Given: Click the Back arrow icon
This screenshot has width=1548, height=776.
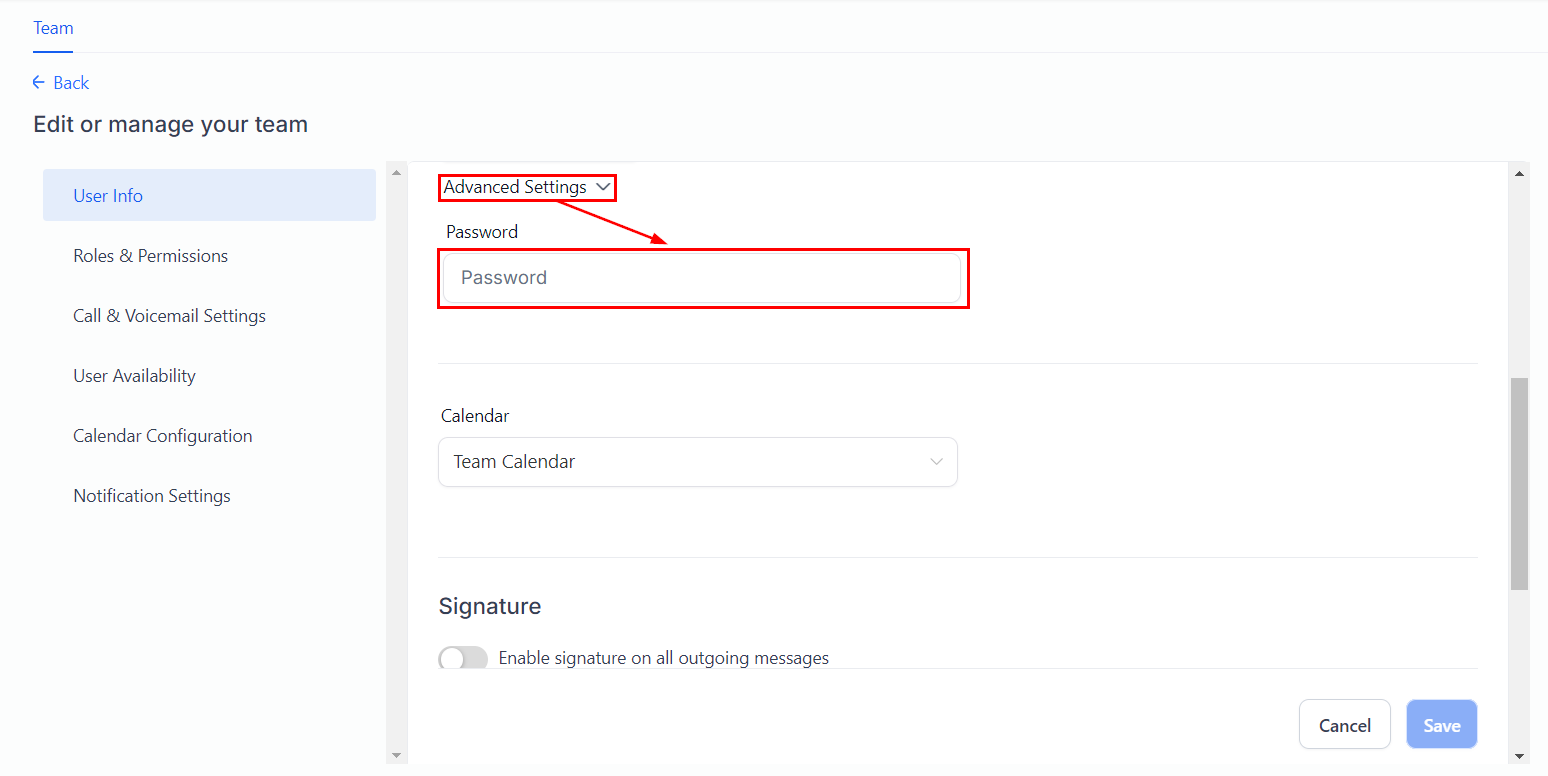Looking at the screenshot, I should pyautogui.click(x=39, y=82).
